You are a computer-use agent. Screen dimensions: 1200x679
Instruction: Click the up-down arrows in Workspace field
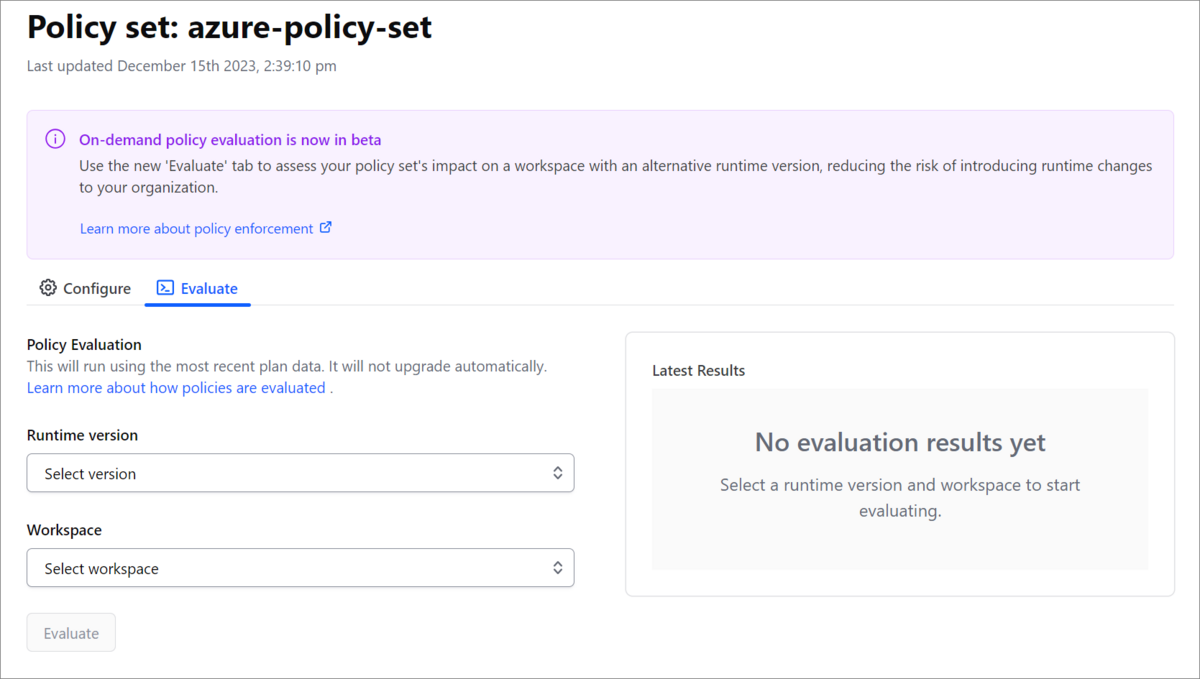tap(558, 568)
